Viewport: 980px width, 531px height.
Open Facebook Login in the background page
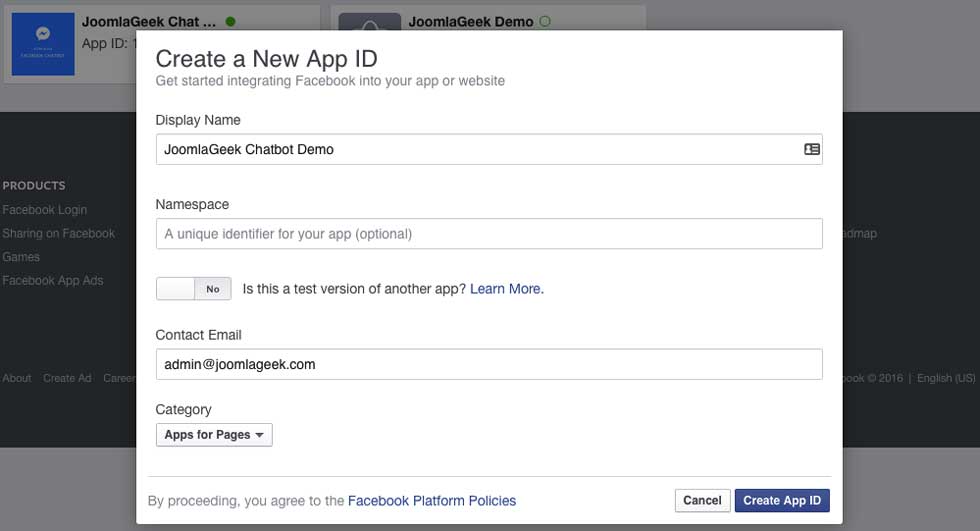[x=44, y=210]
